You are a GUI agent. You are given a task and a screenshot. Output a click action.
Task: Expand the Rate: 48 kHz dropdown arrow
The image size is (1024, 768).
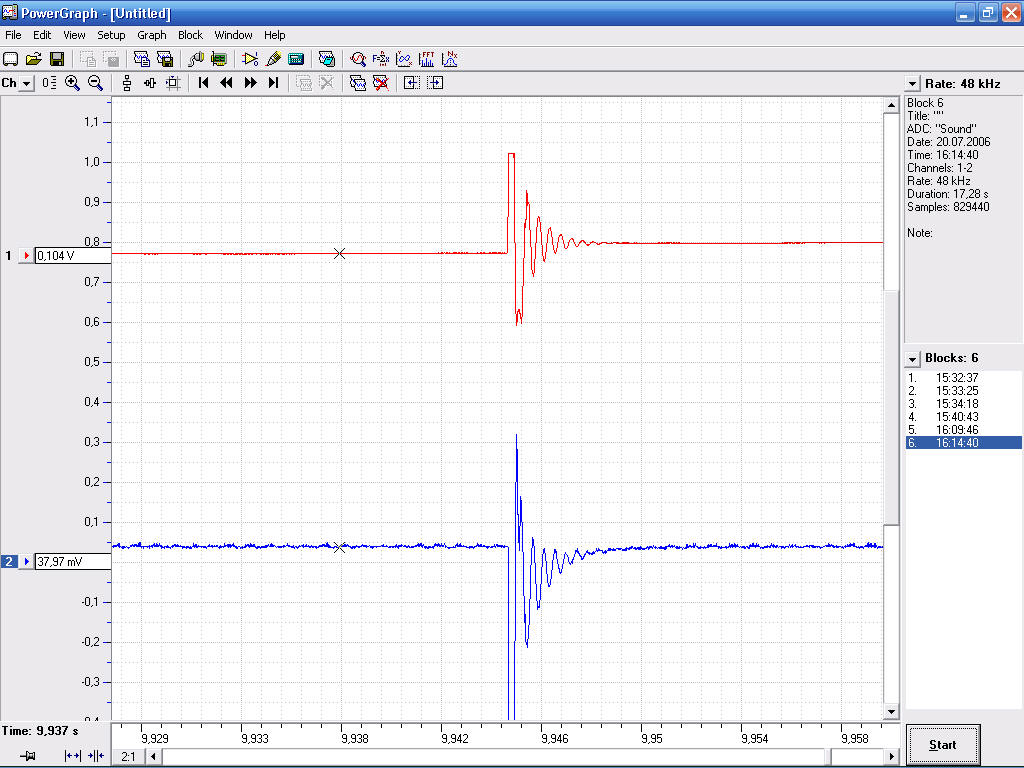[x=912, y=84]
